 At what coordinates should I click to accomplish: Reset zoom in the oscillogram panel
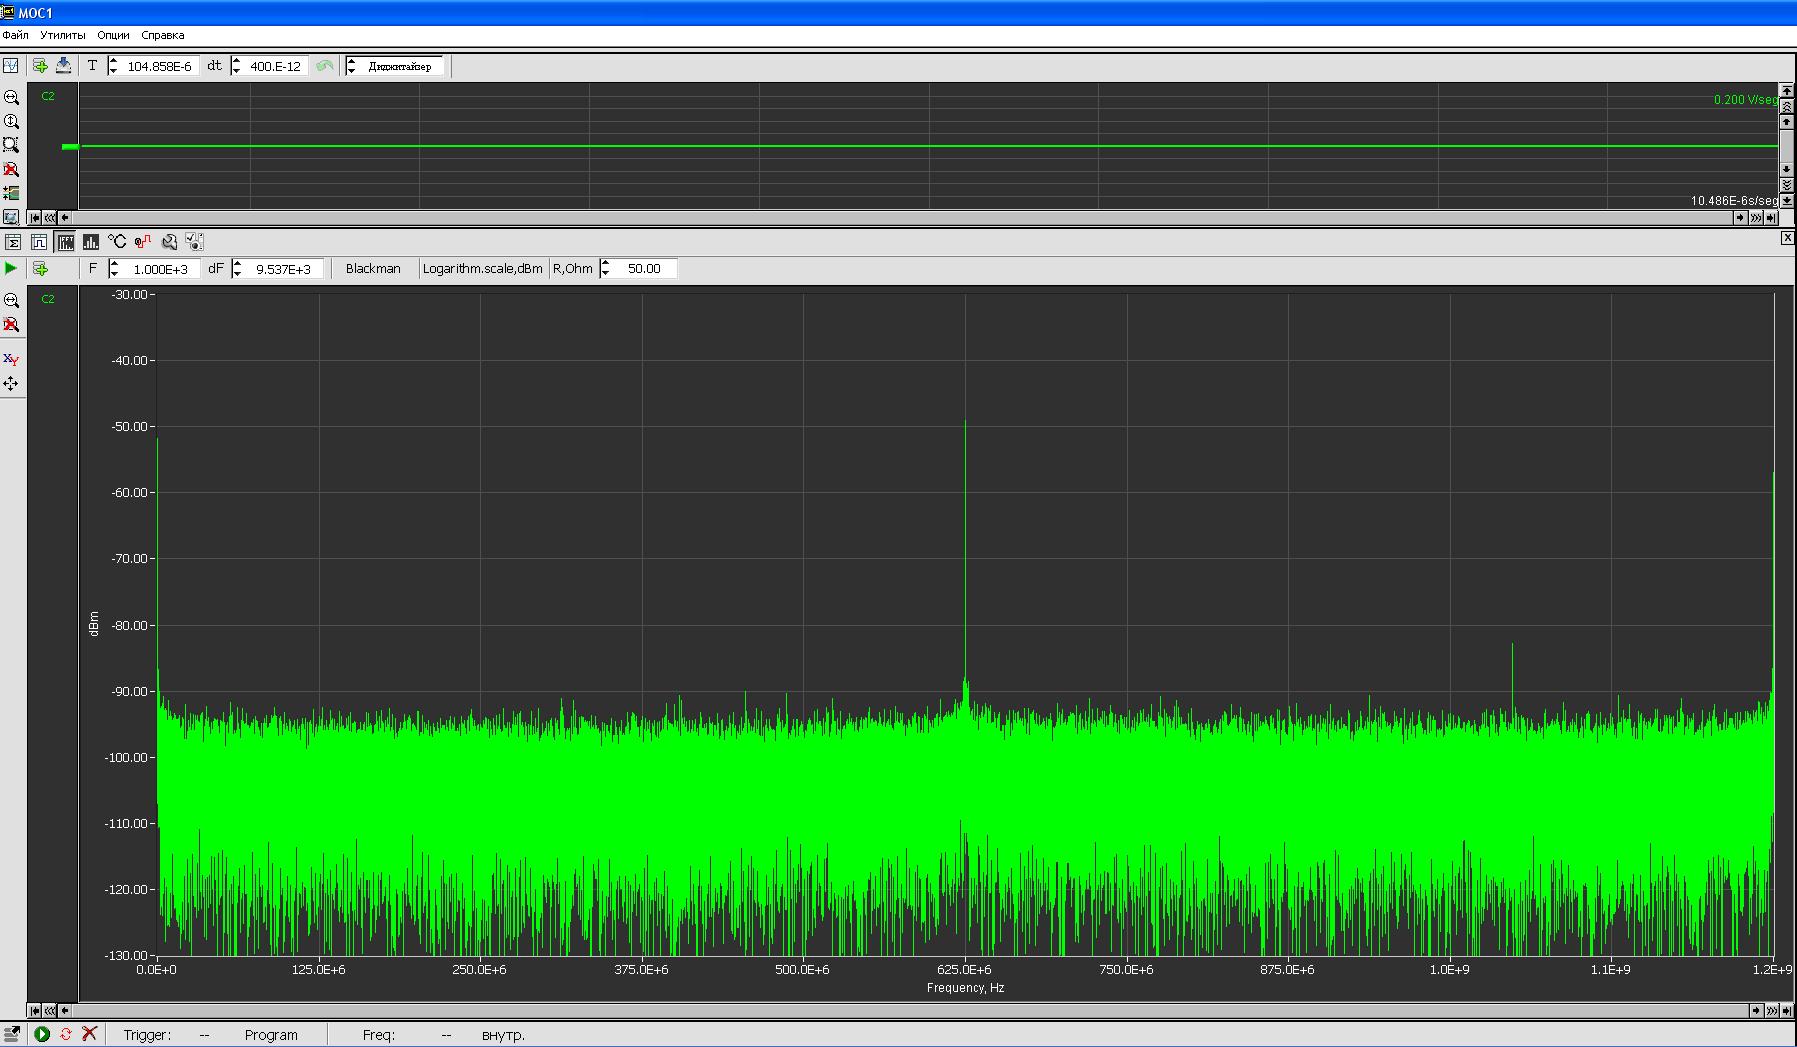pyautogui.click(x=11, y=169)
